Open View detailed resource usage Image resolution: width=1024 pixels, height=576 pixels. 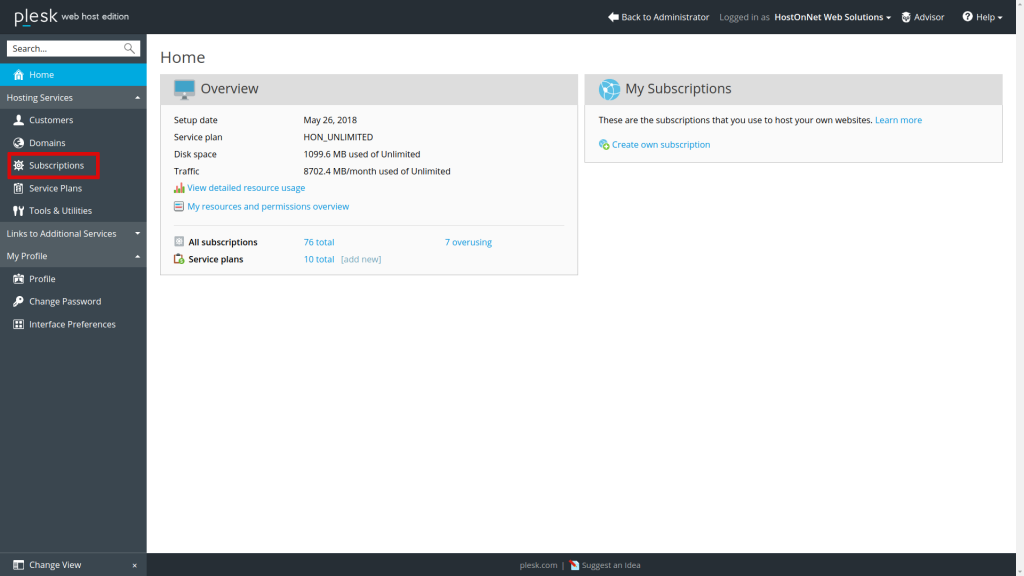[246, 188]
